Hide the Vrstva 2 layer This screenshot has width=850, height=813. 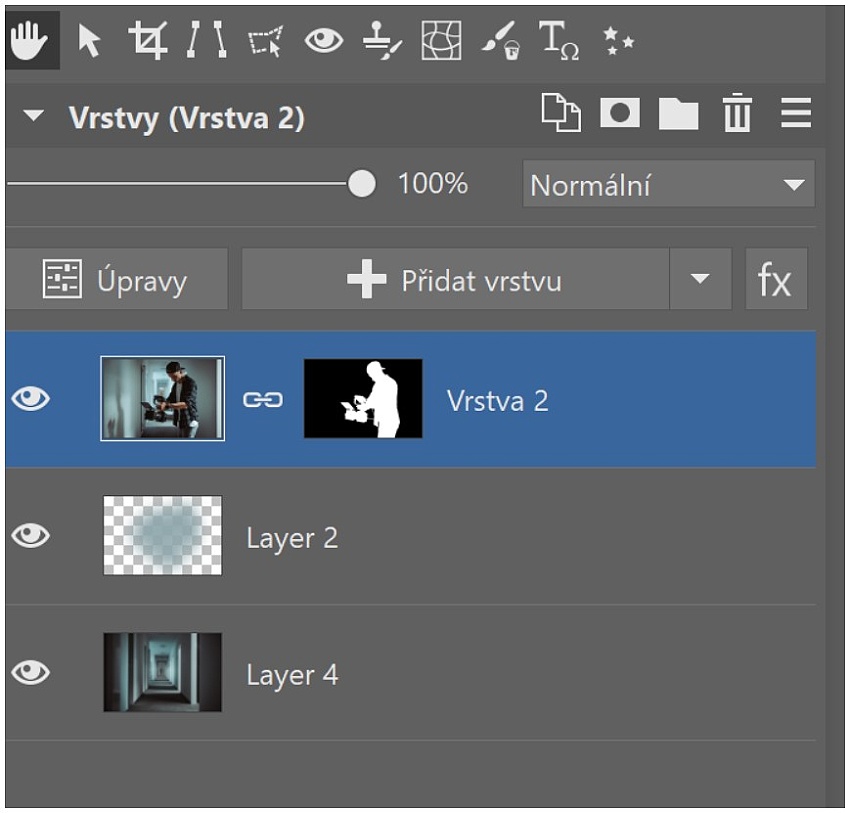tap(30, 399)
